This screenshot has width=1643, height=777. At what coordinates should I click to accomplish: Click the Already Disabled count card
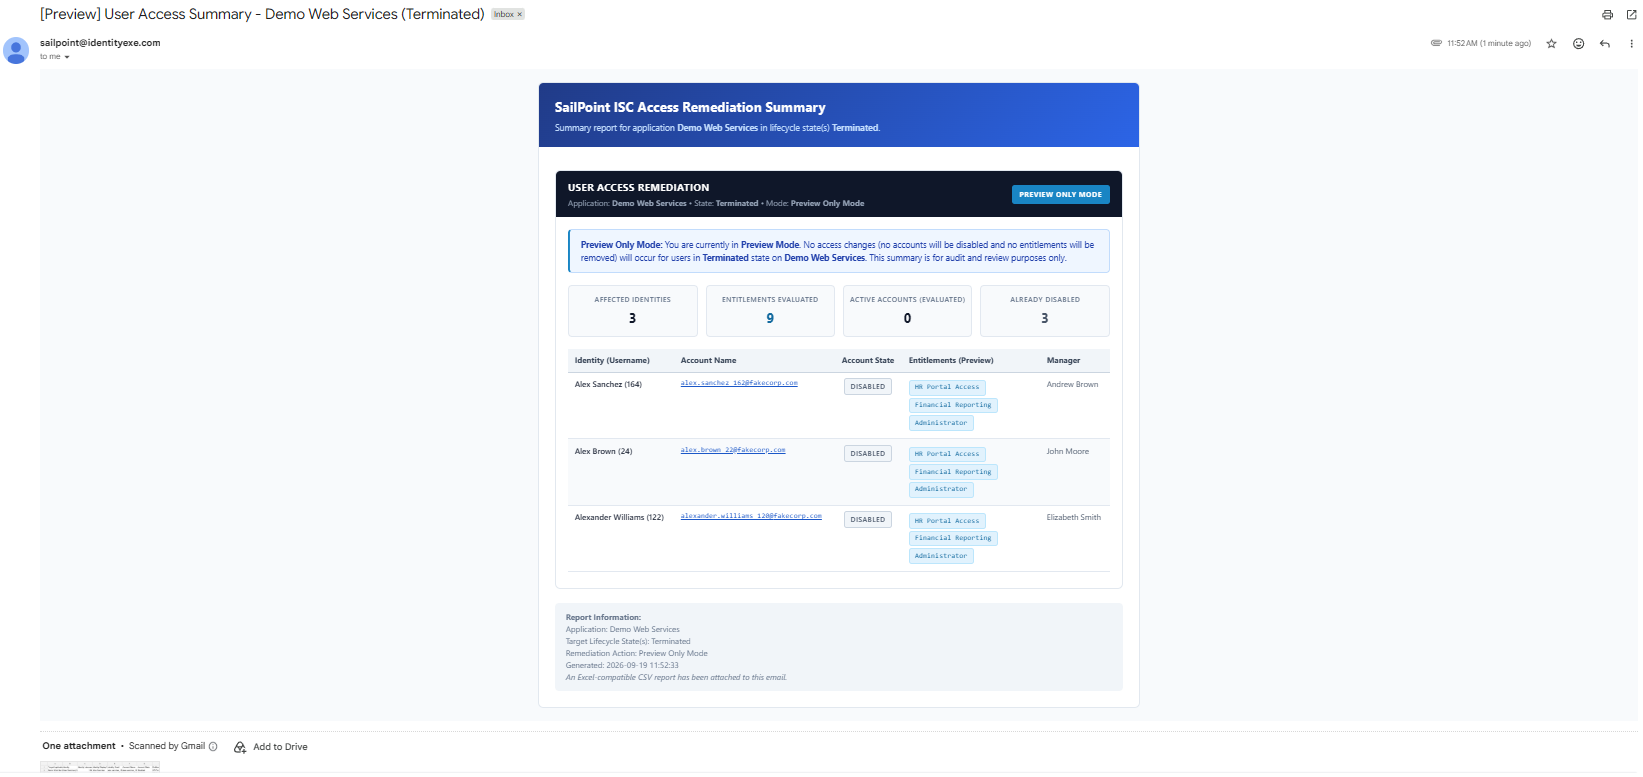[1045, 311]
